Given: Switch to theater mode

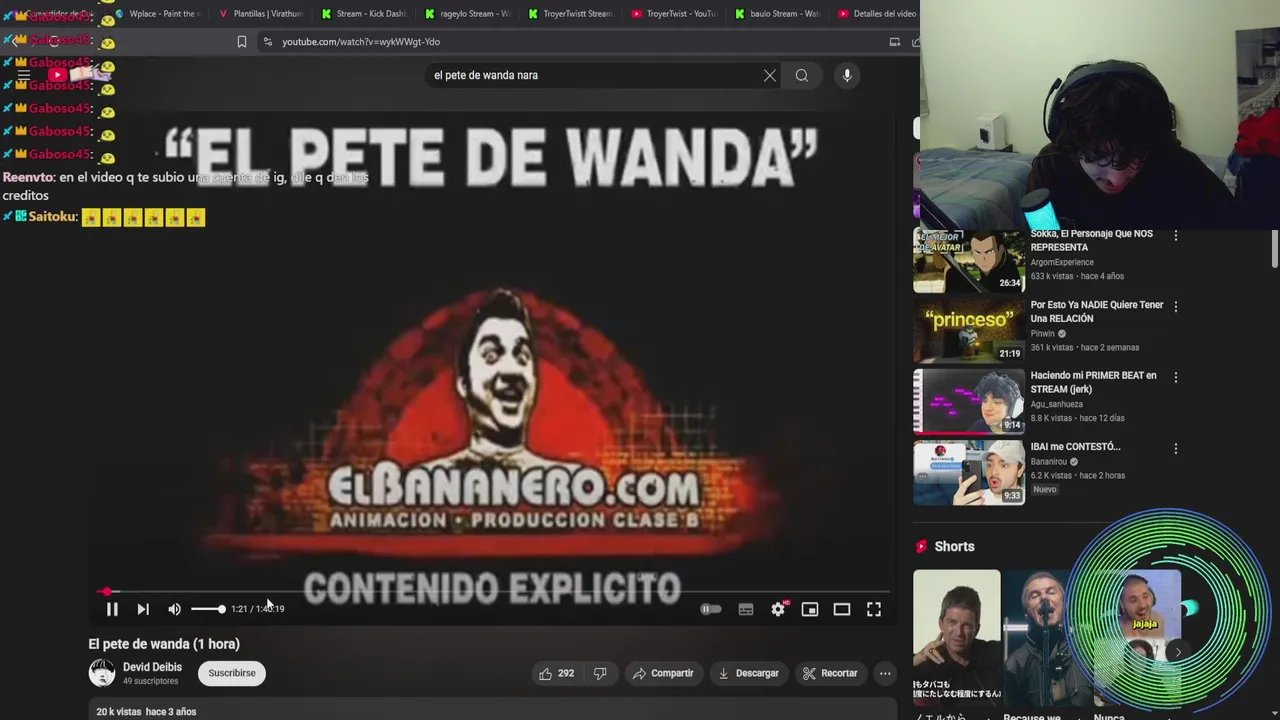Looking at the screenshot, I should point(842,609).
